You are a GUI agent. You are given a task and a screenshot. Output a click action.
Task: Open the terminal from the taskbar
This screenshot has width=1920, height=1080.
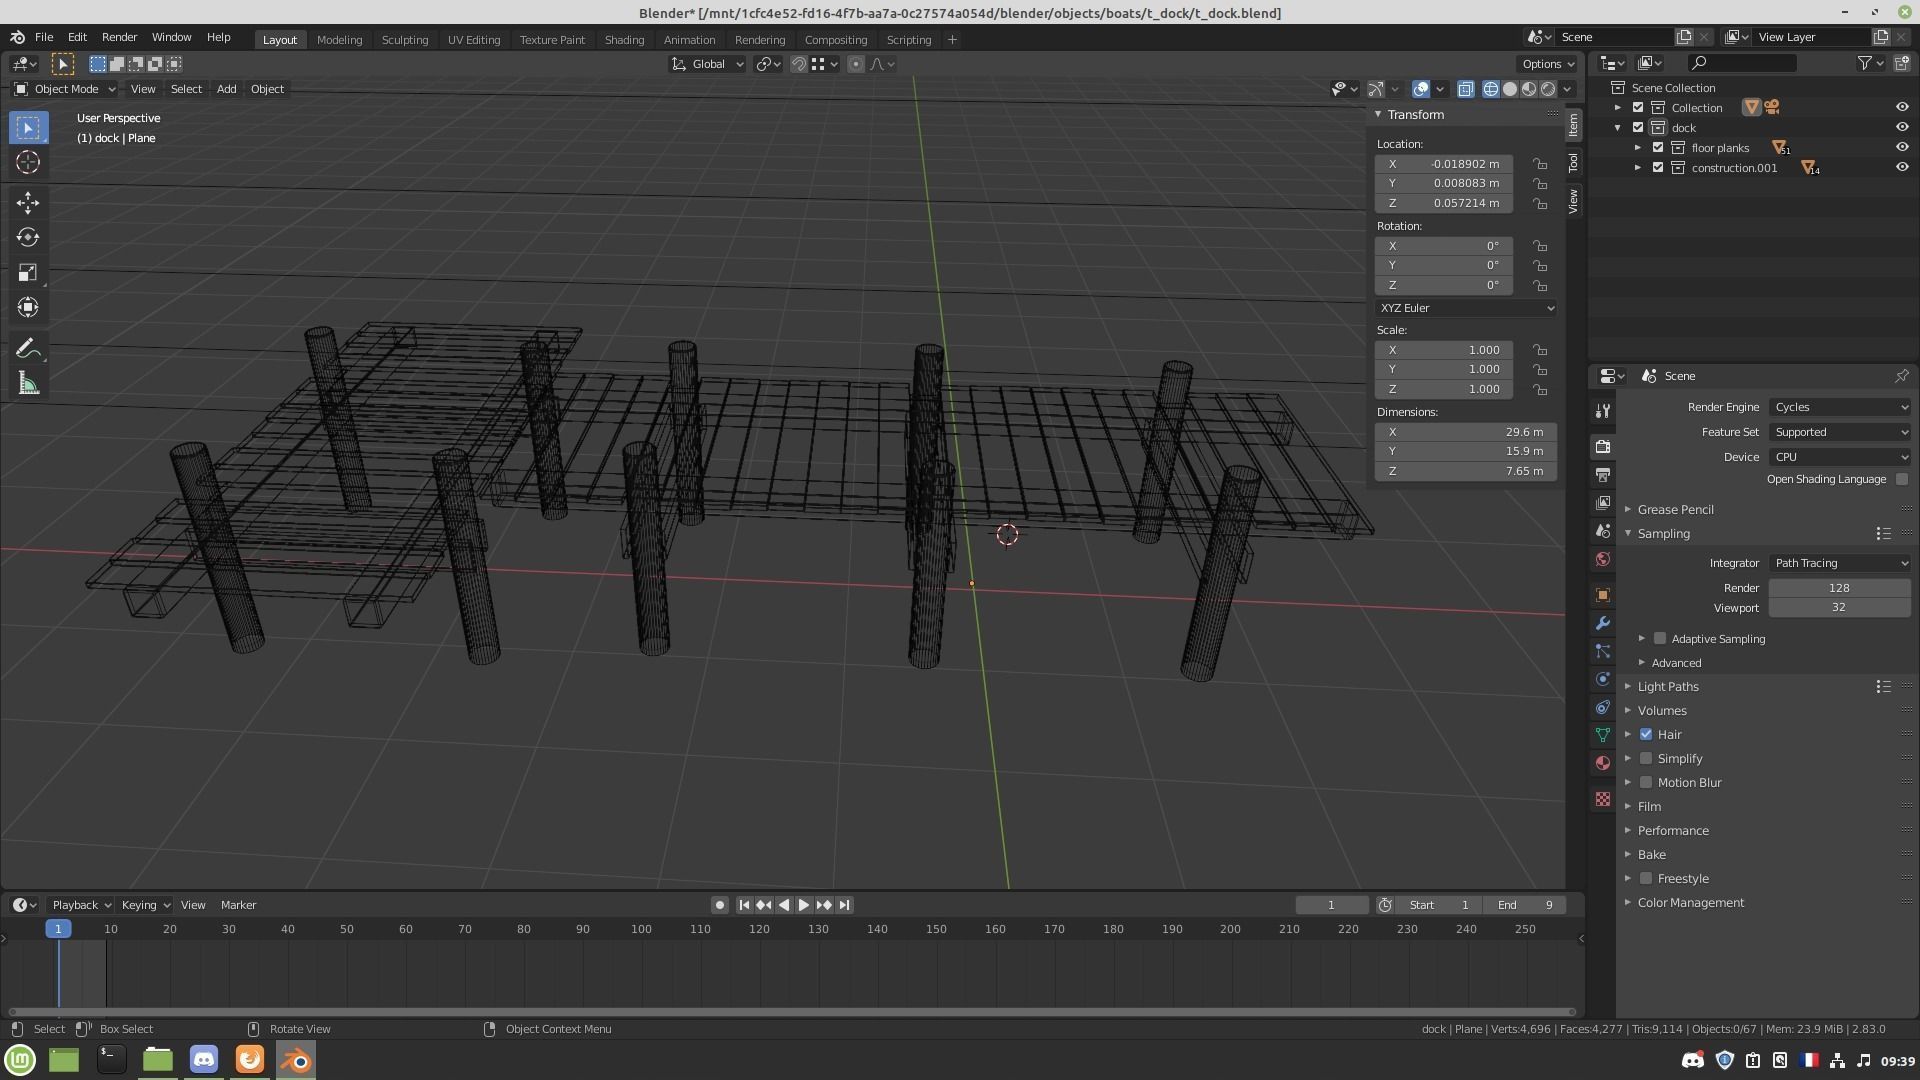[111, 1060]
